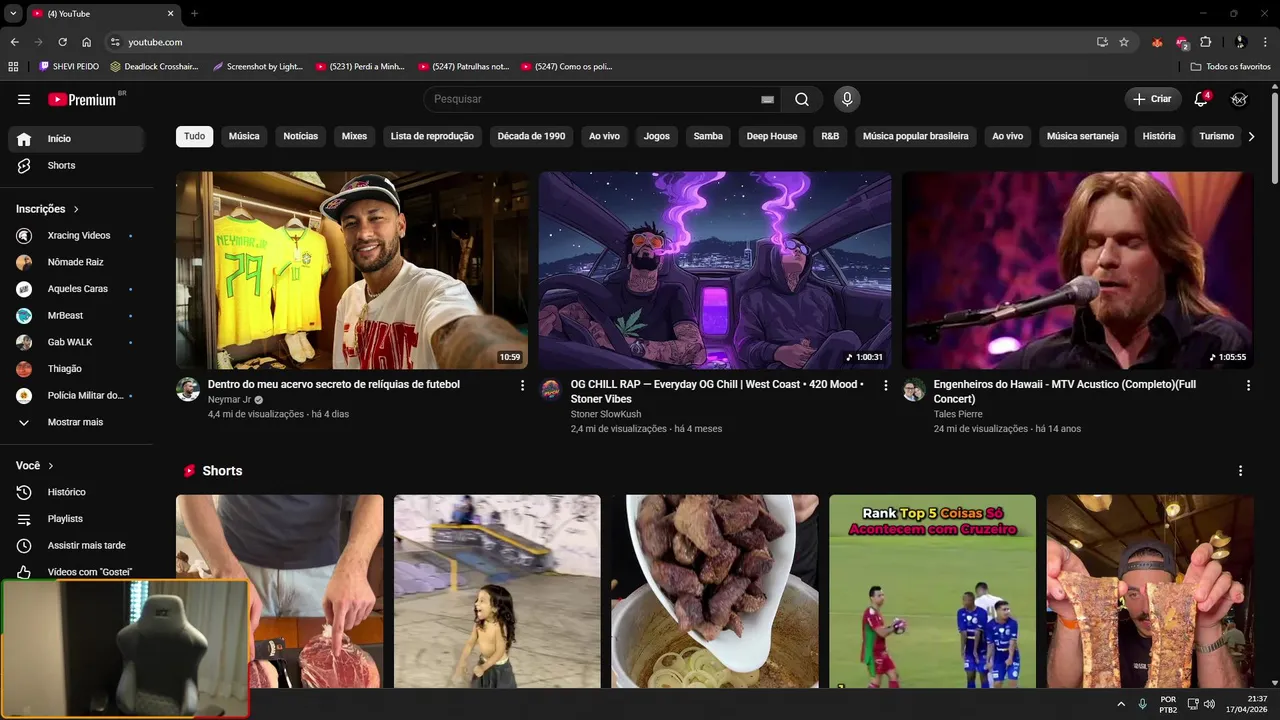Play the Neymar relics video thumbnail

coord(352,270)
